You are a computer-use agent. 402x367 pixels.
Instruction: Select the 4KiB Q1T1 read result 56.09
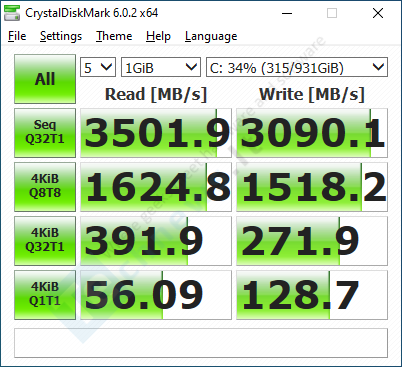[x=156, y=295]
